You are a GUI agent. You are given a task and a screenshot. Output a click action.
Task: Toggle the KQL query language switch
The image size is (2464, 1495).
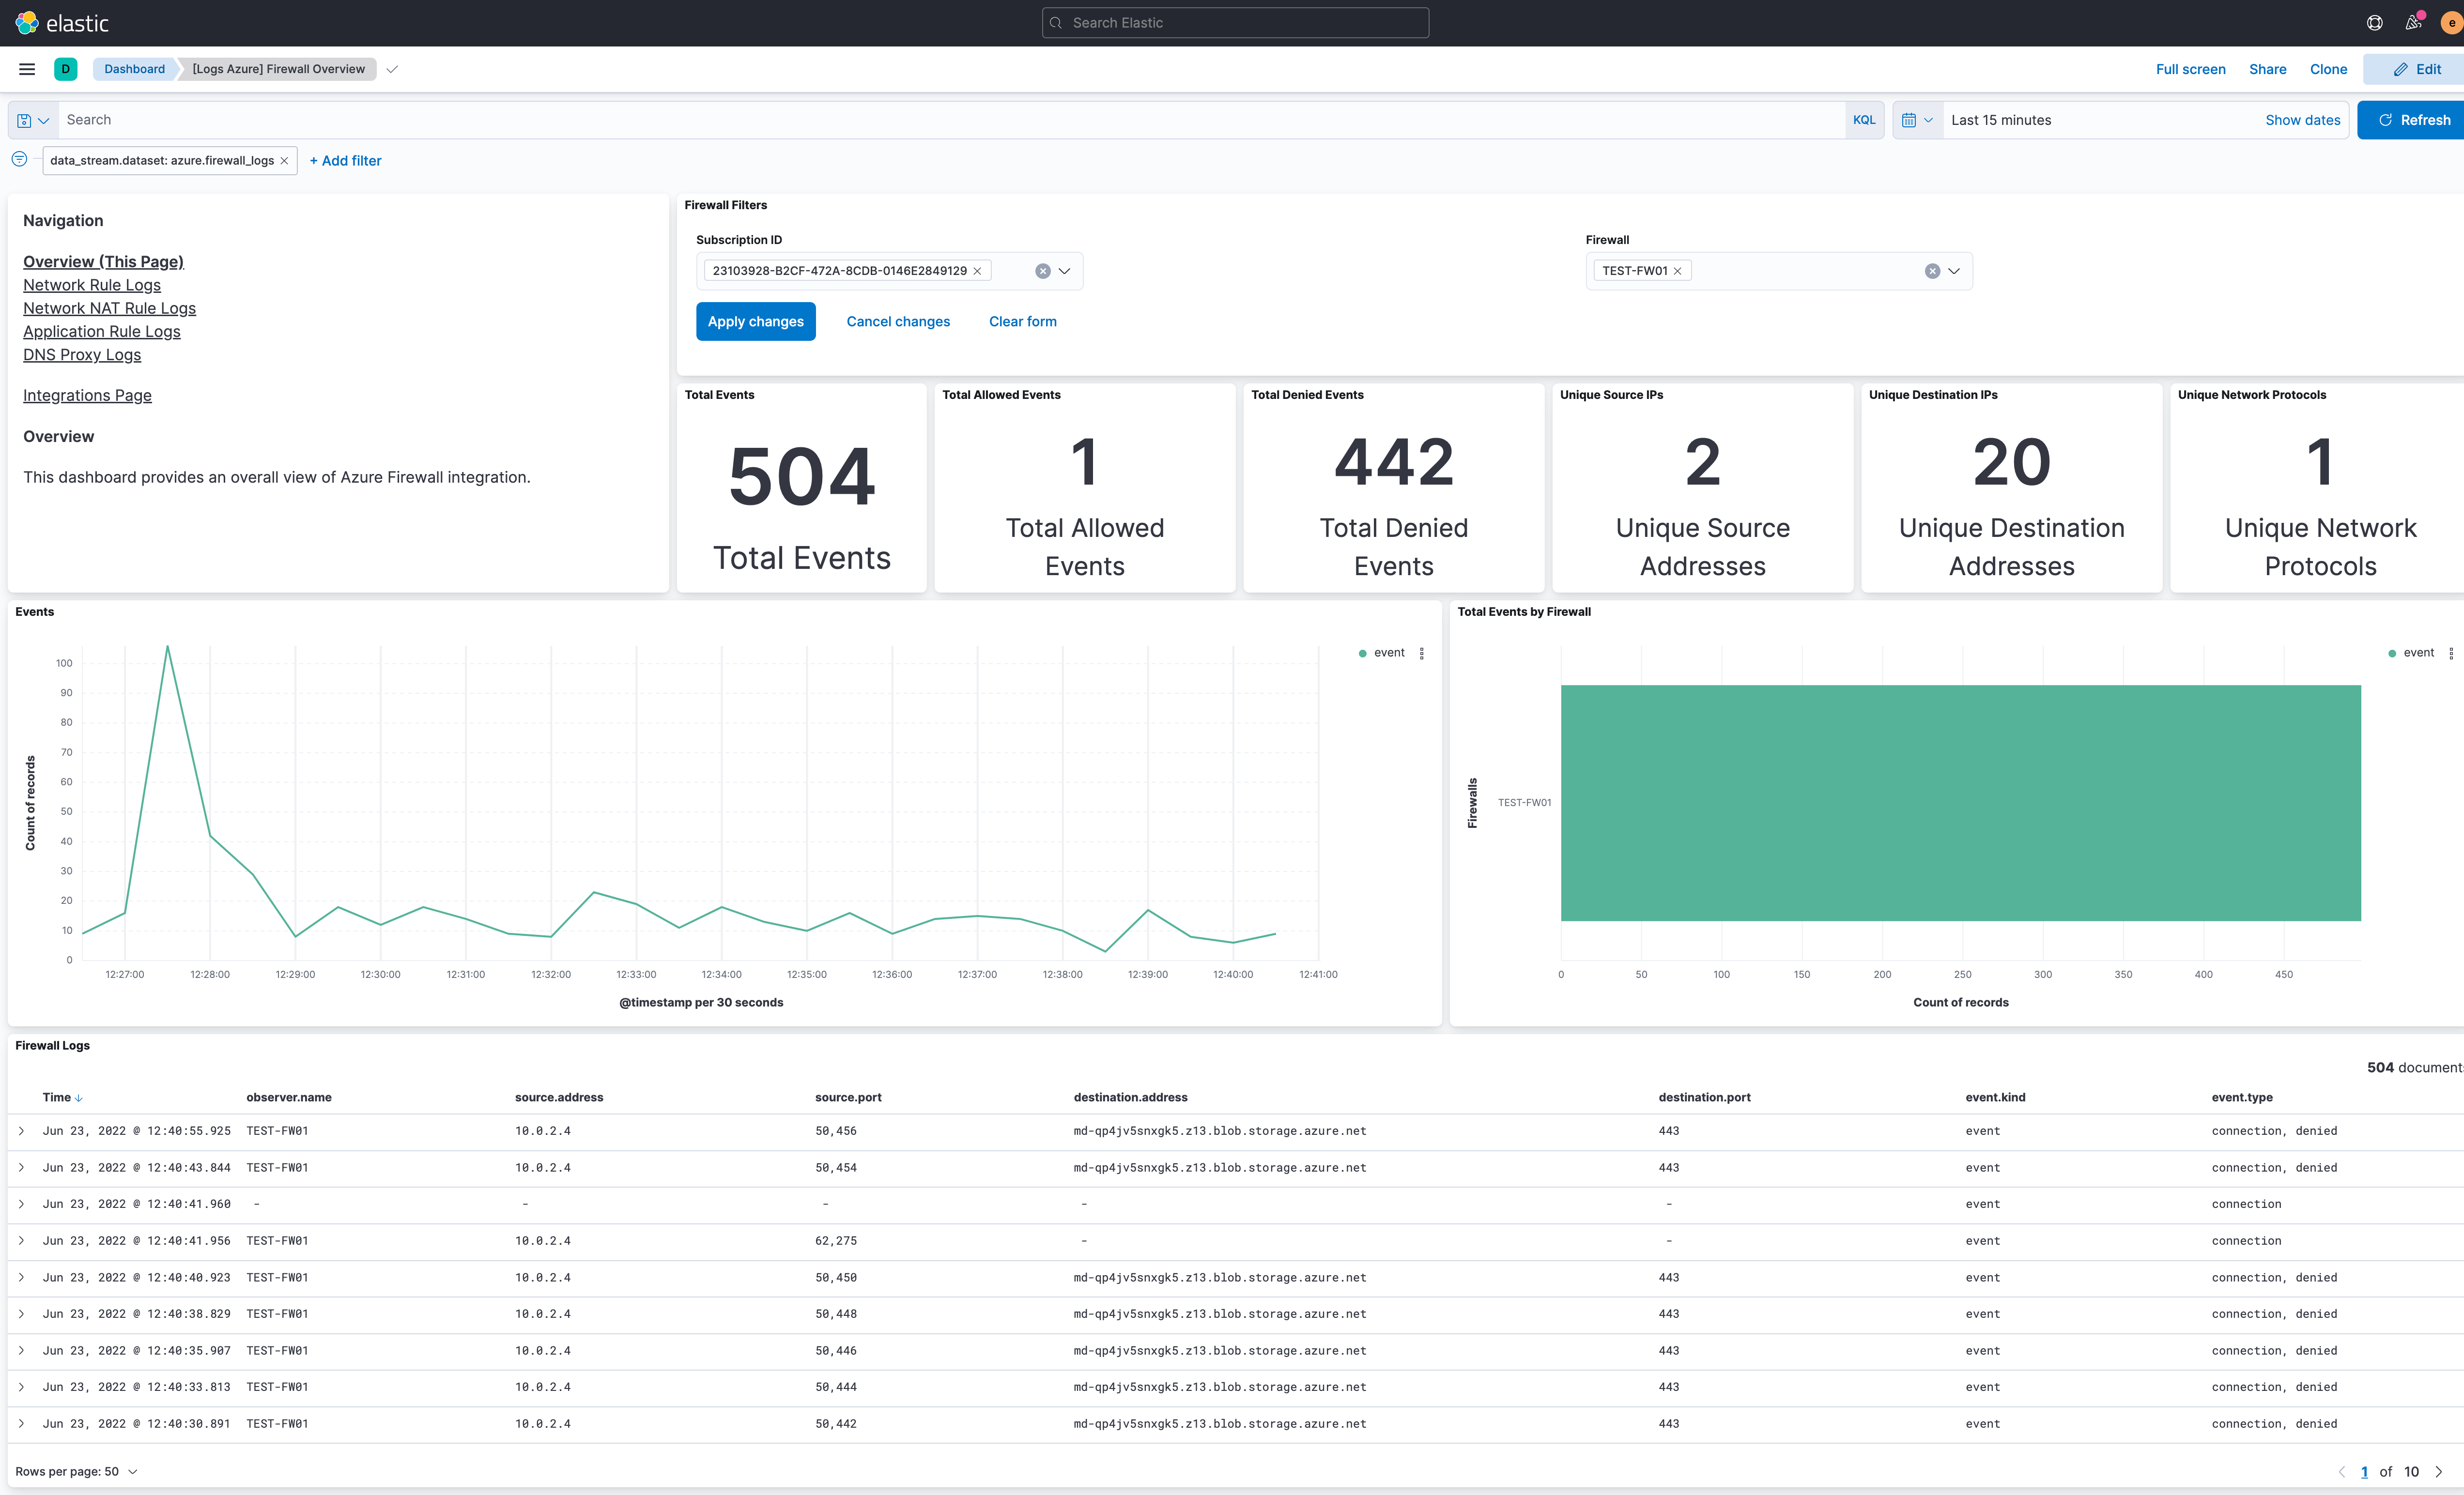pyautogui.click(x=1865, y=119)
